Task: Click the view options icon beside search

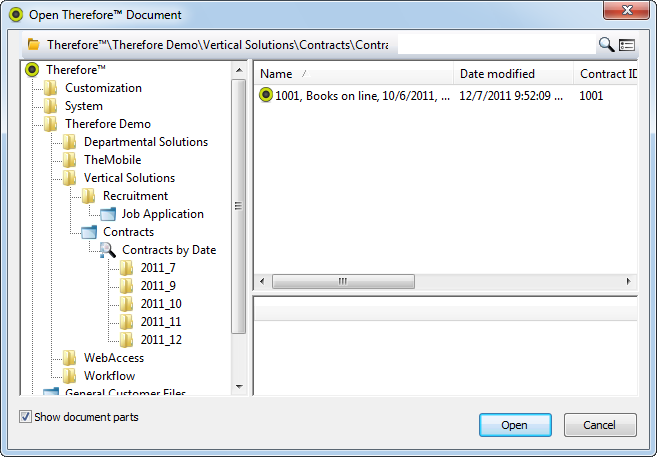Action: 627,44
